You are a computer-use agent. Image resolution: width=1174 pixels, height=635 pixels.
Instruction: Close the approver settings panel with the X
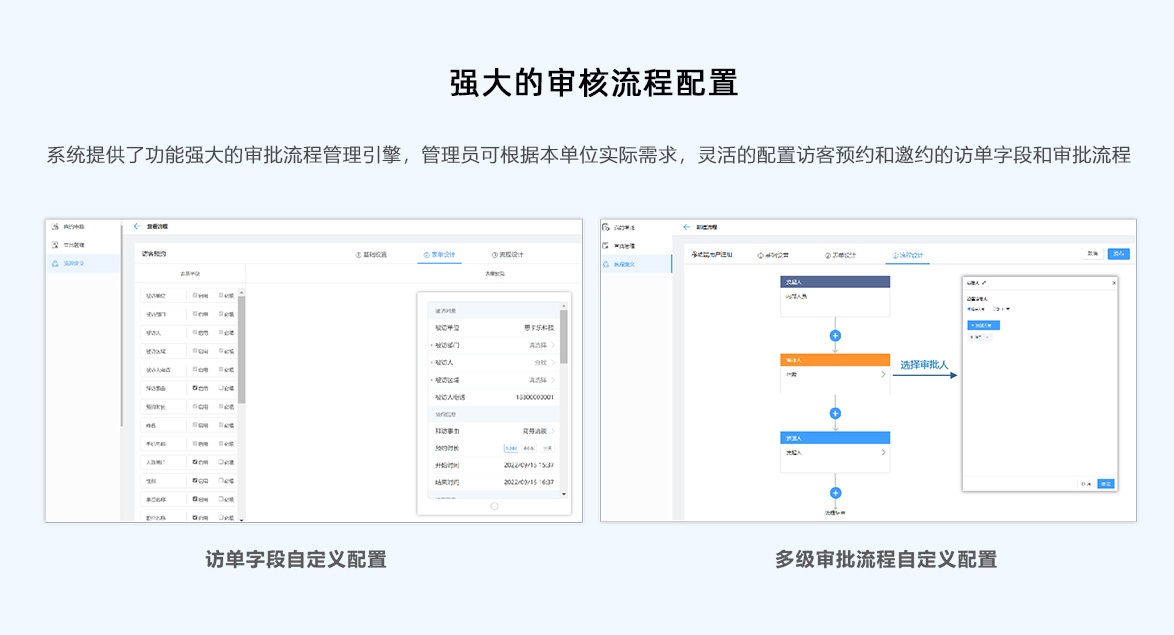[x=1113, y=283]
